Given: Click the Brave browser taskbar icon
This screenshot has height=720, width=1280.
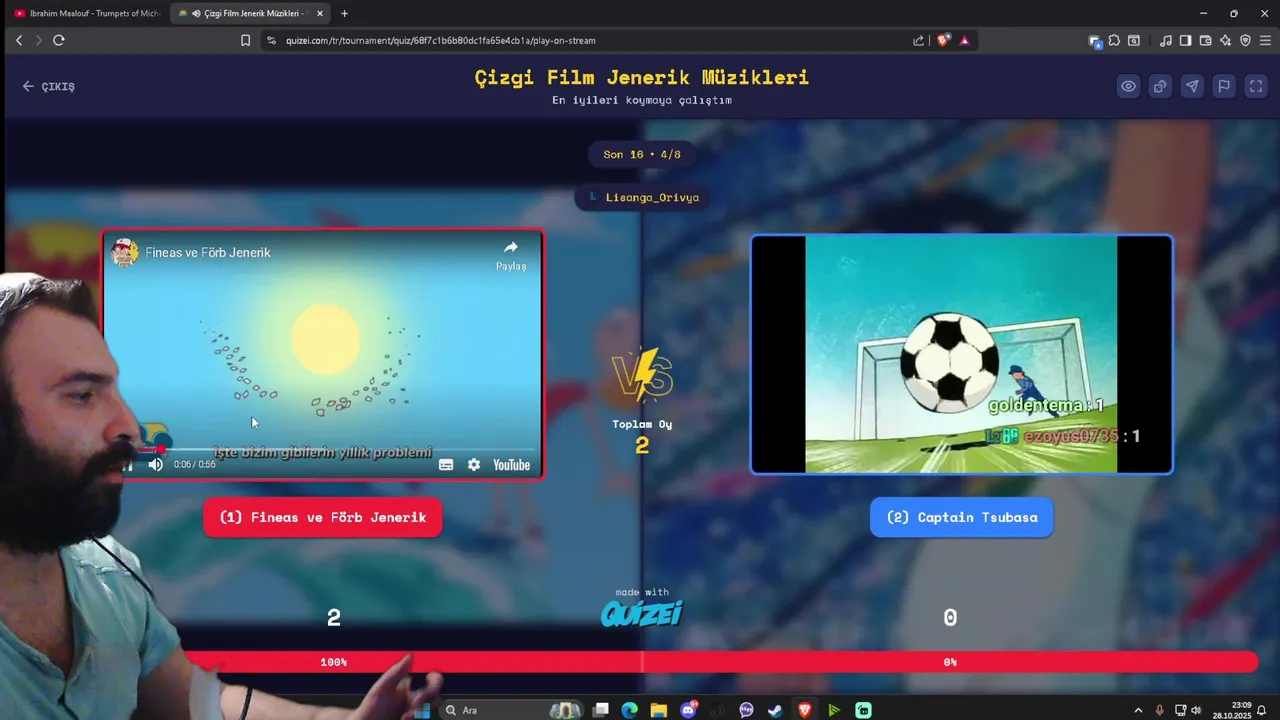Looking at the screenshot, I should (805, 710).
